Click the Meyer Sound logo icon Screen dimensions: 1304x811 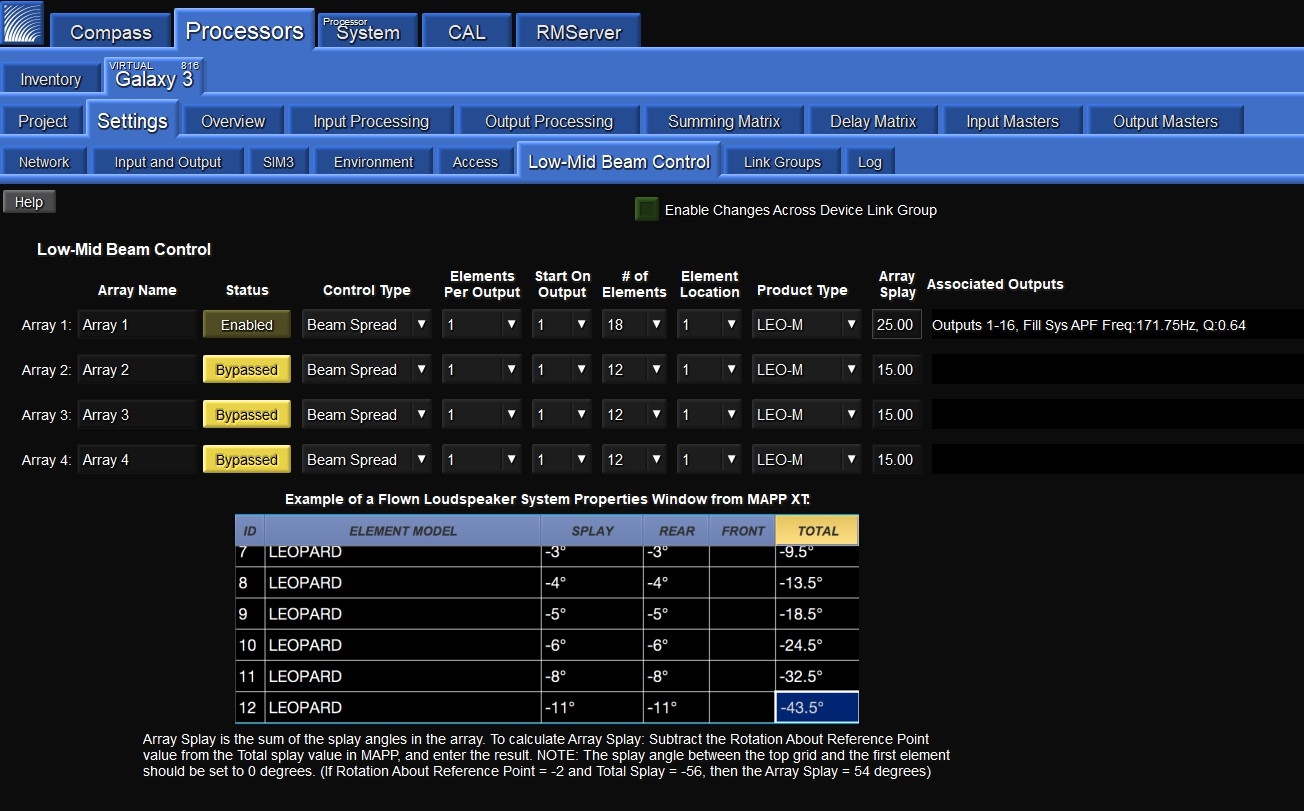click(23, 24)
